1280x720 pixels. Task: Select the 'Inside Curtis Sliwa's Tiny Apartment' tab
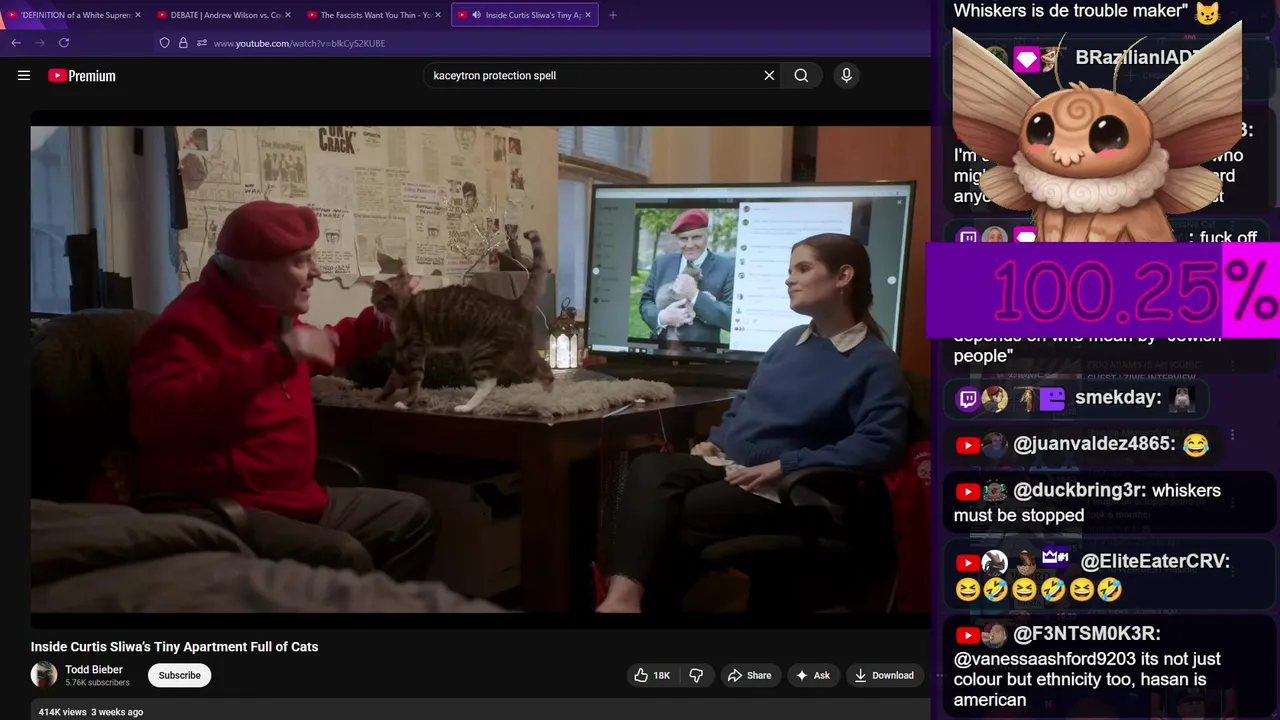[x=525, y=15]
